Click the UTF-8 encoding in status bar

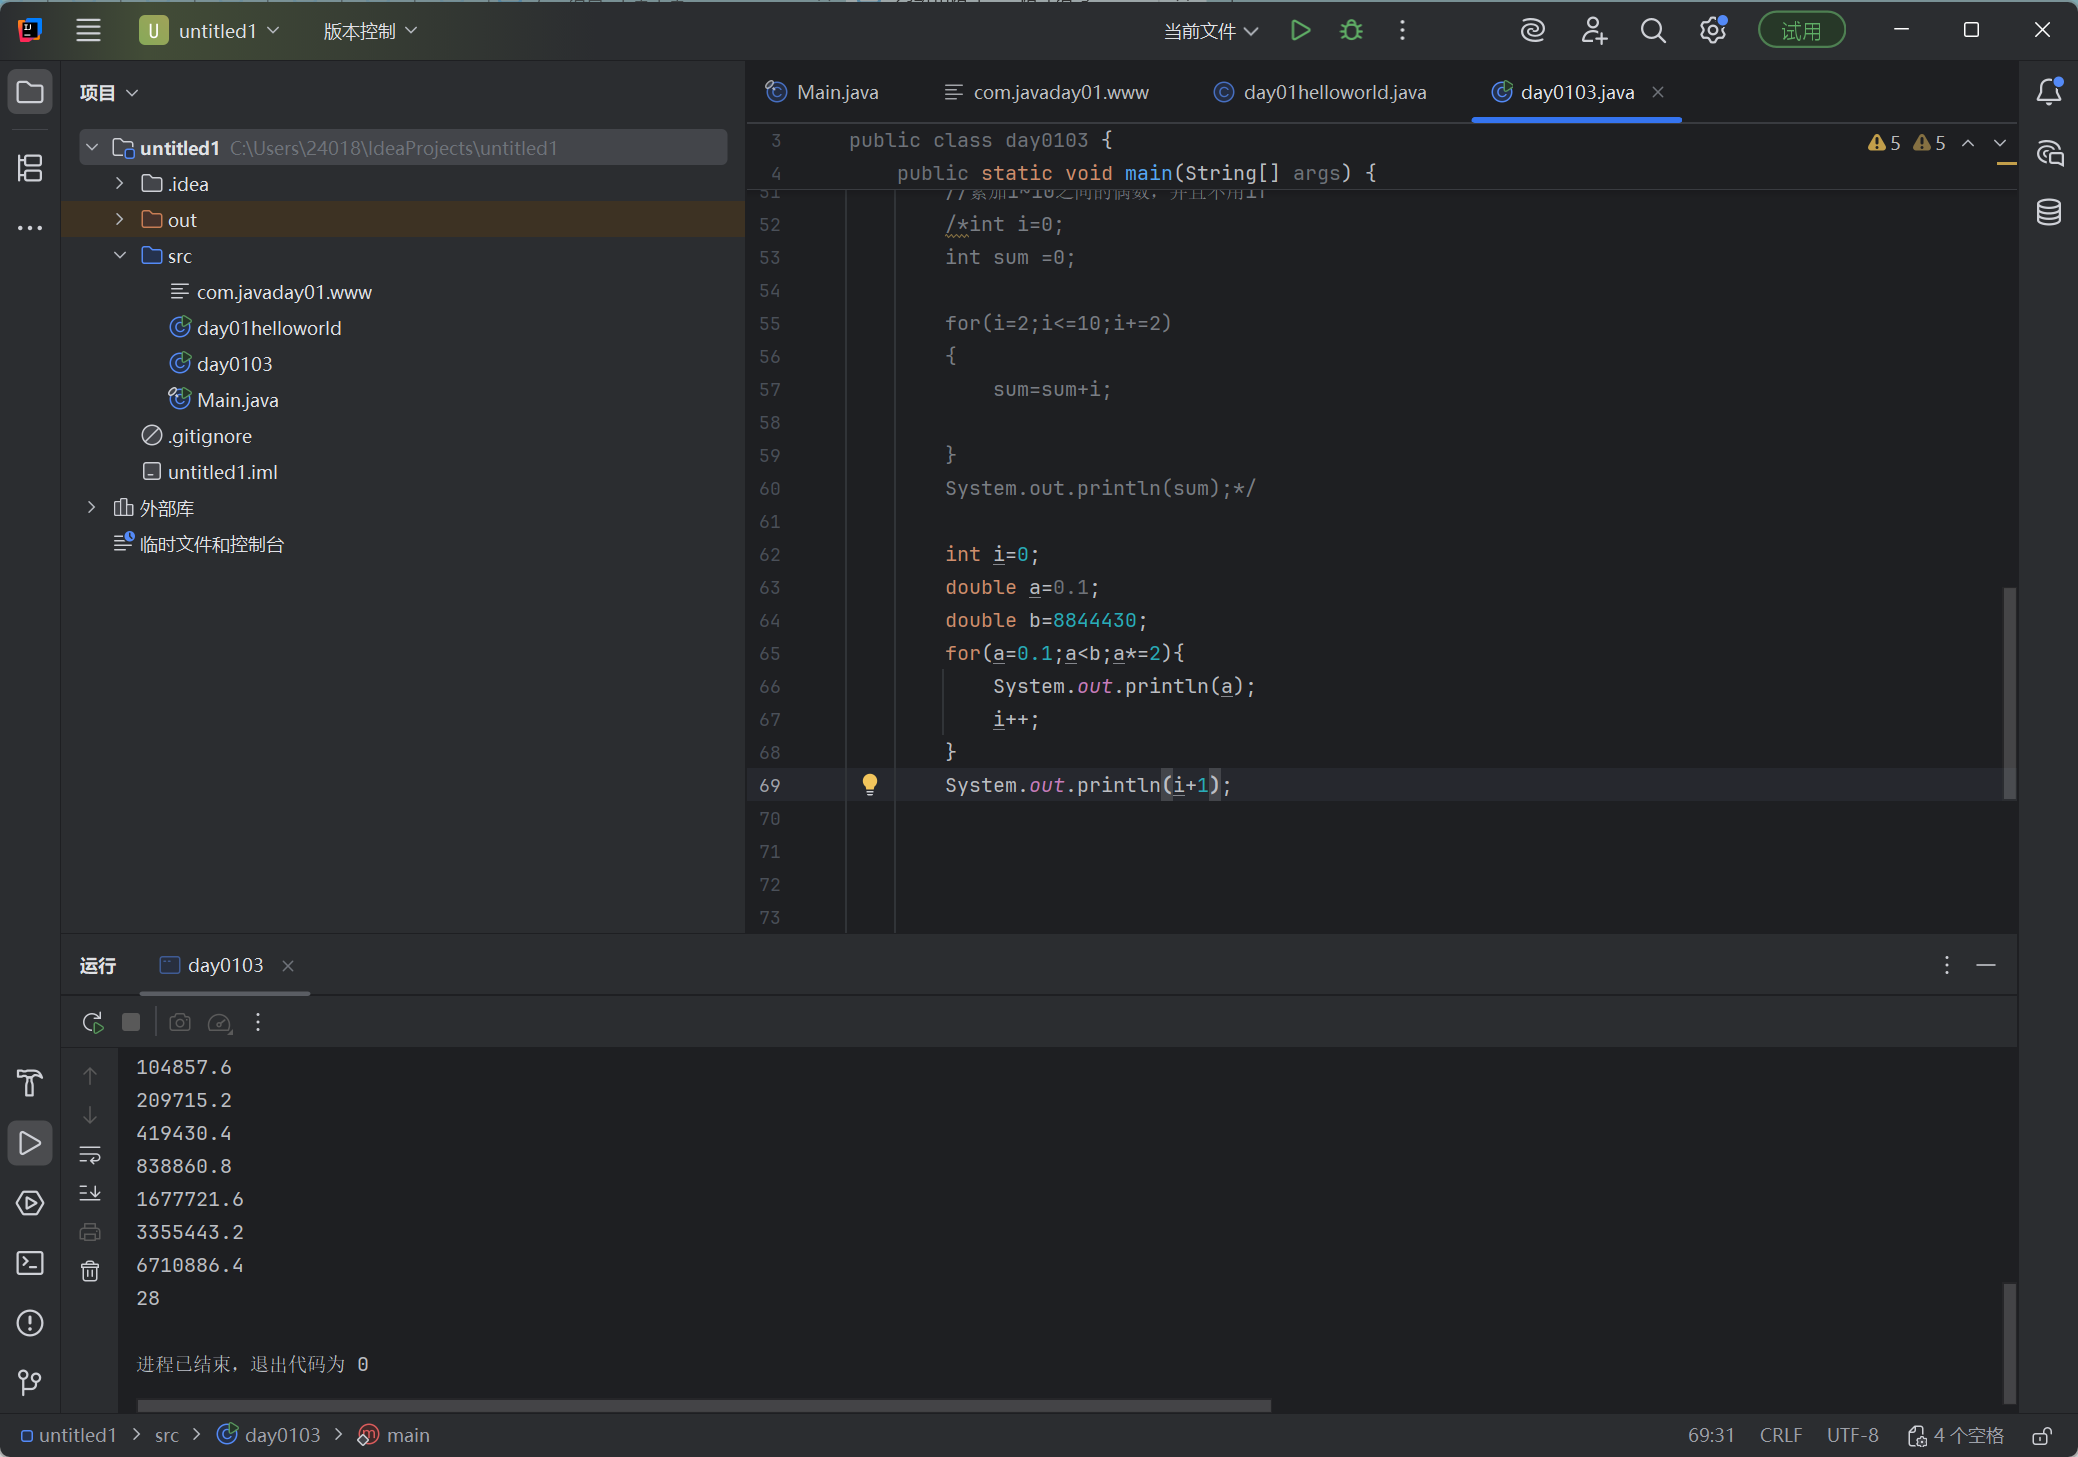(1852, 1435)
